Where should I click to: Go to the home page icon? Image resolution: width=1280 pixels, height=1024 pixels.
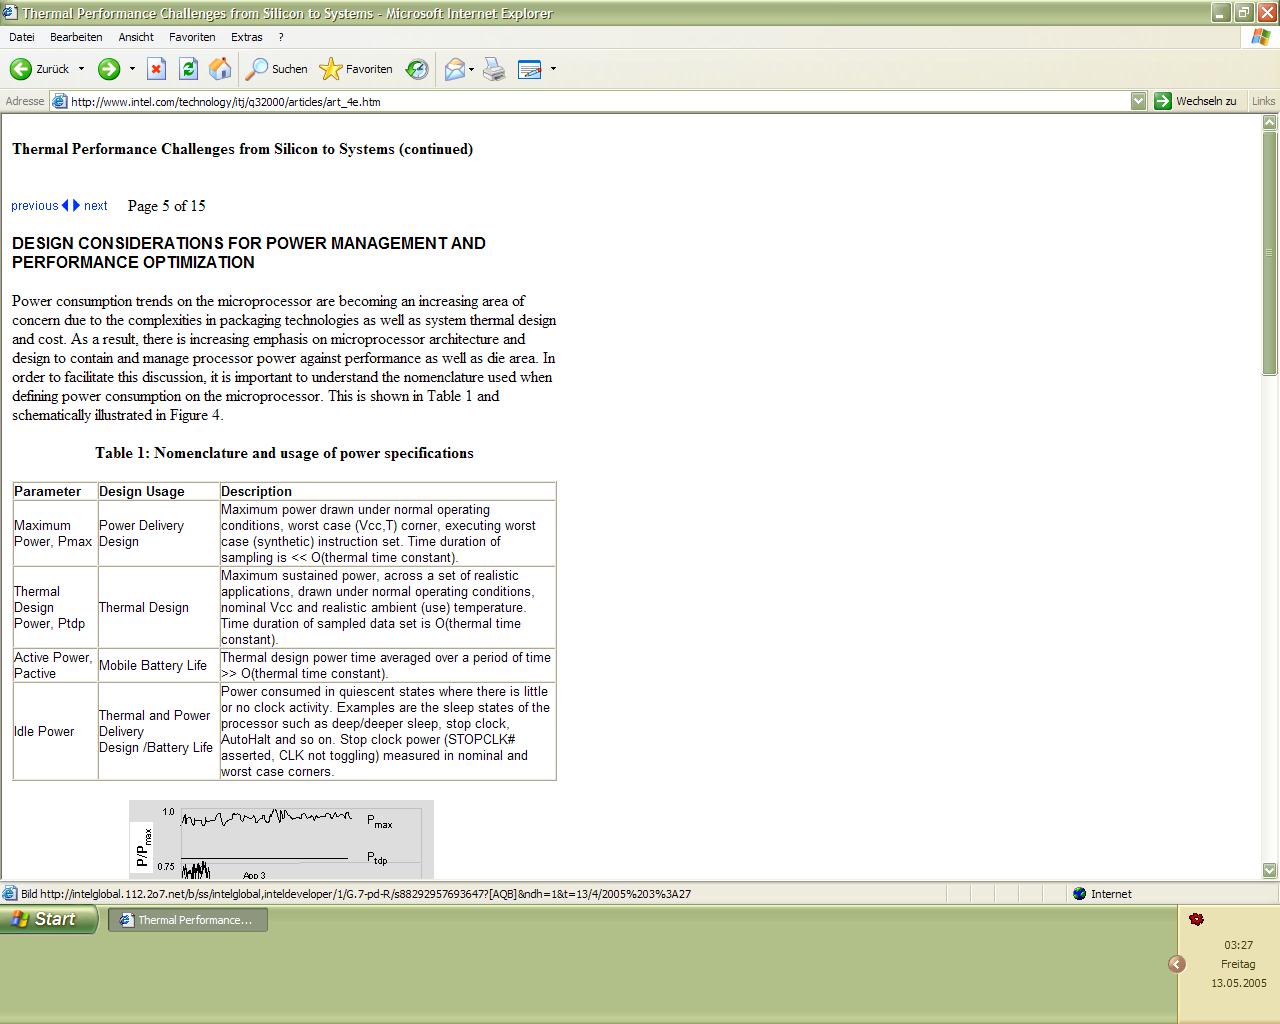click(220, 69)
